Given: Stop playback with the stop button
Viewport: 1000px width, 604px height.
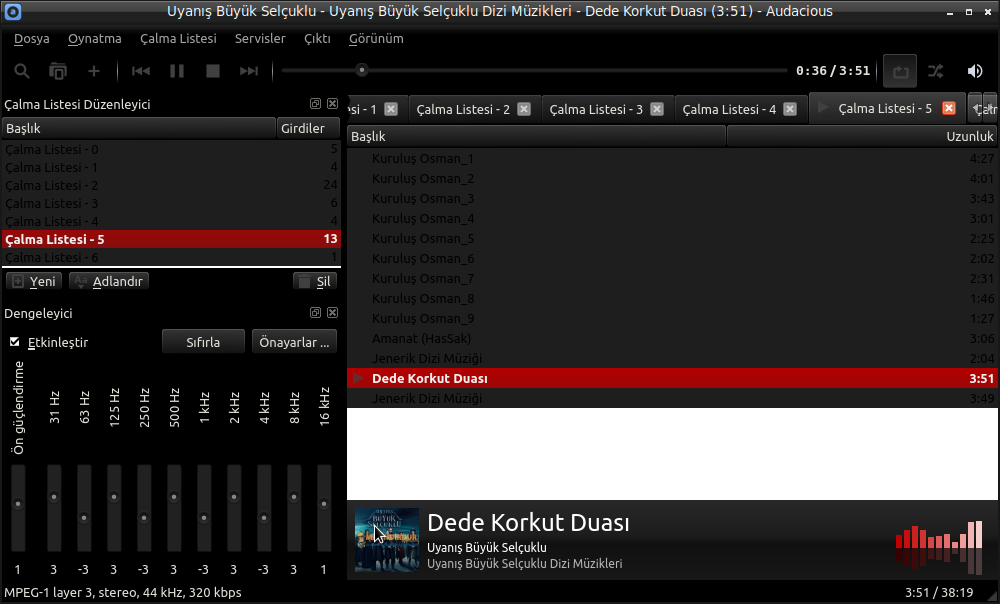Looking at the screenshot, I should click(x=213, y=71).
